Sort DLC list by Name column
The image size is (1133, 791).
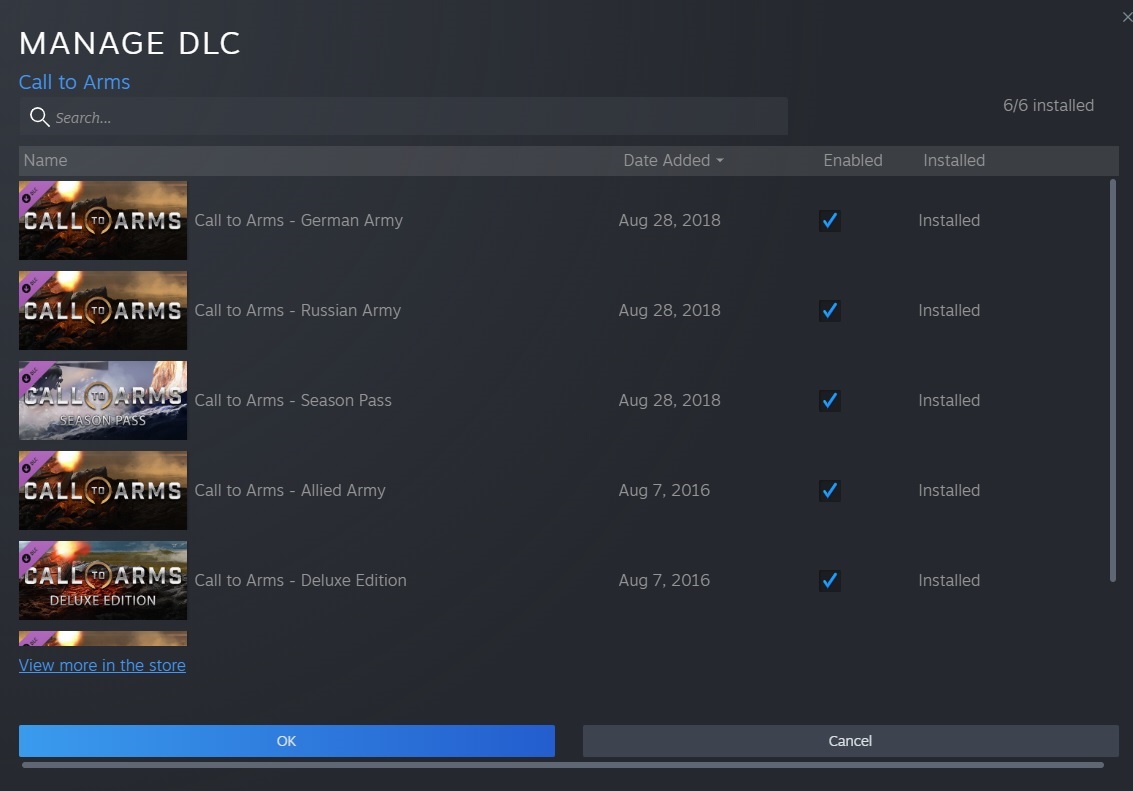point(46,160)
